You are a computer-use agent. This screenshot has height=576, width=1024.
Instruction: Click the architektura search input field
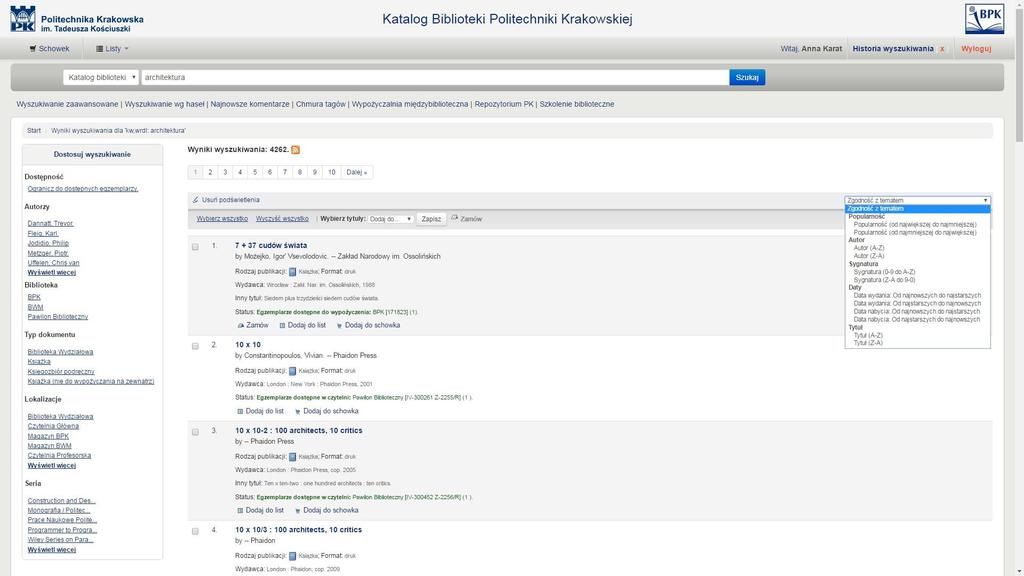tap(435, 77)
